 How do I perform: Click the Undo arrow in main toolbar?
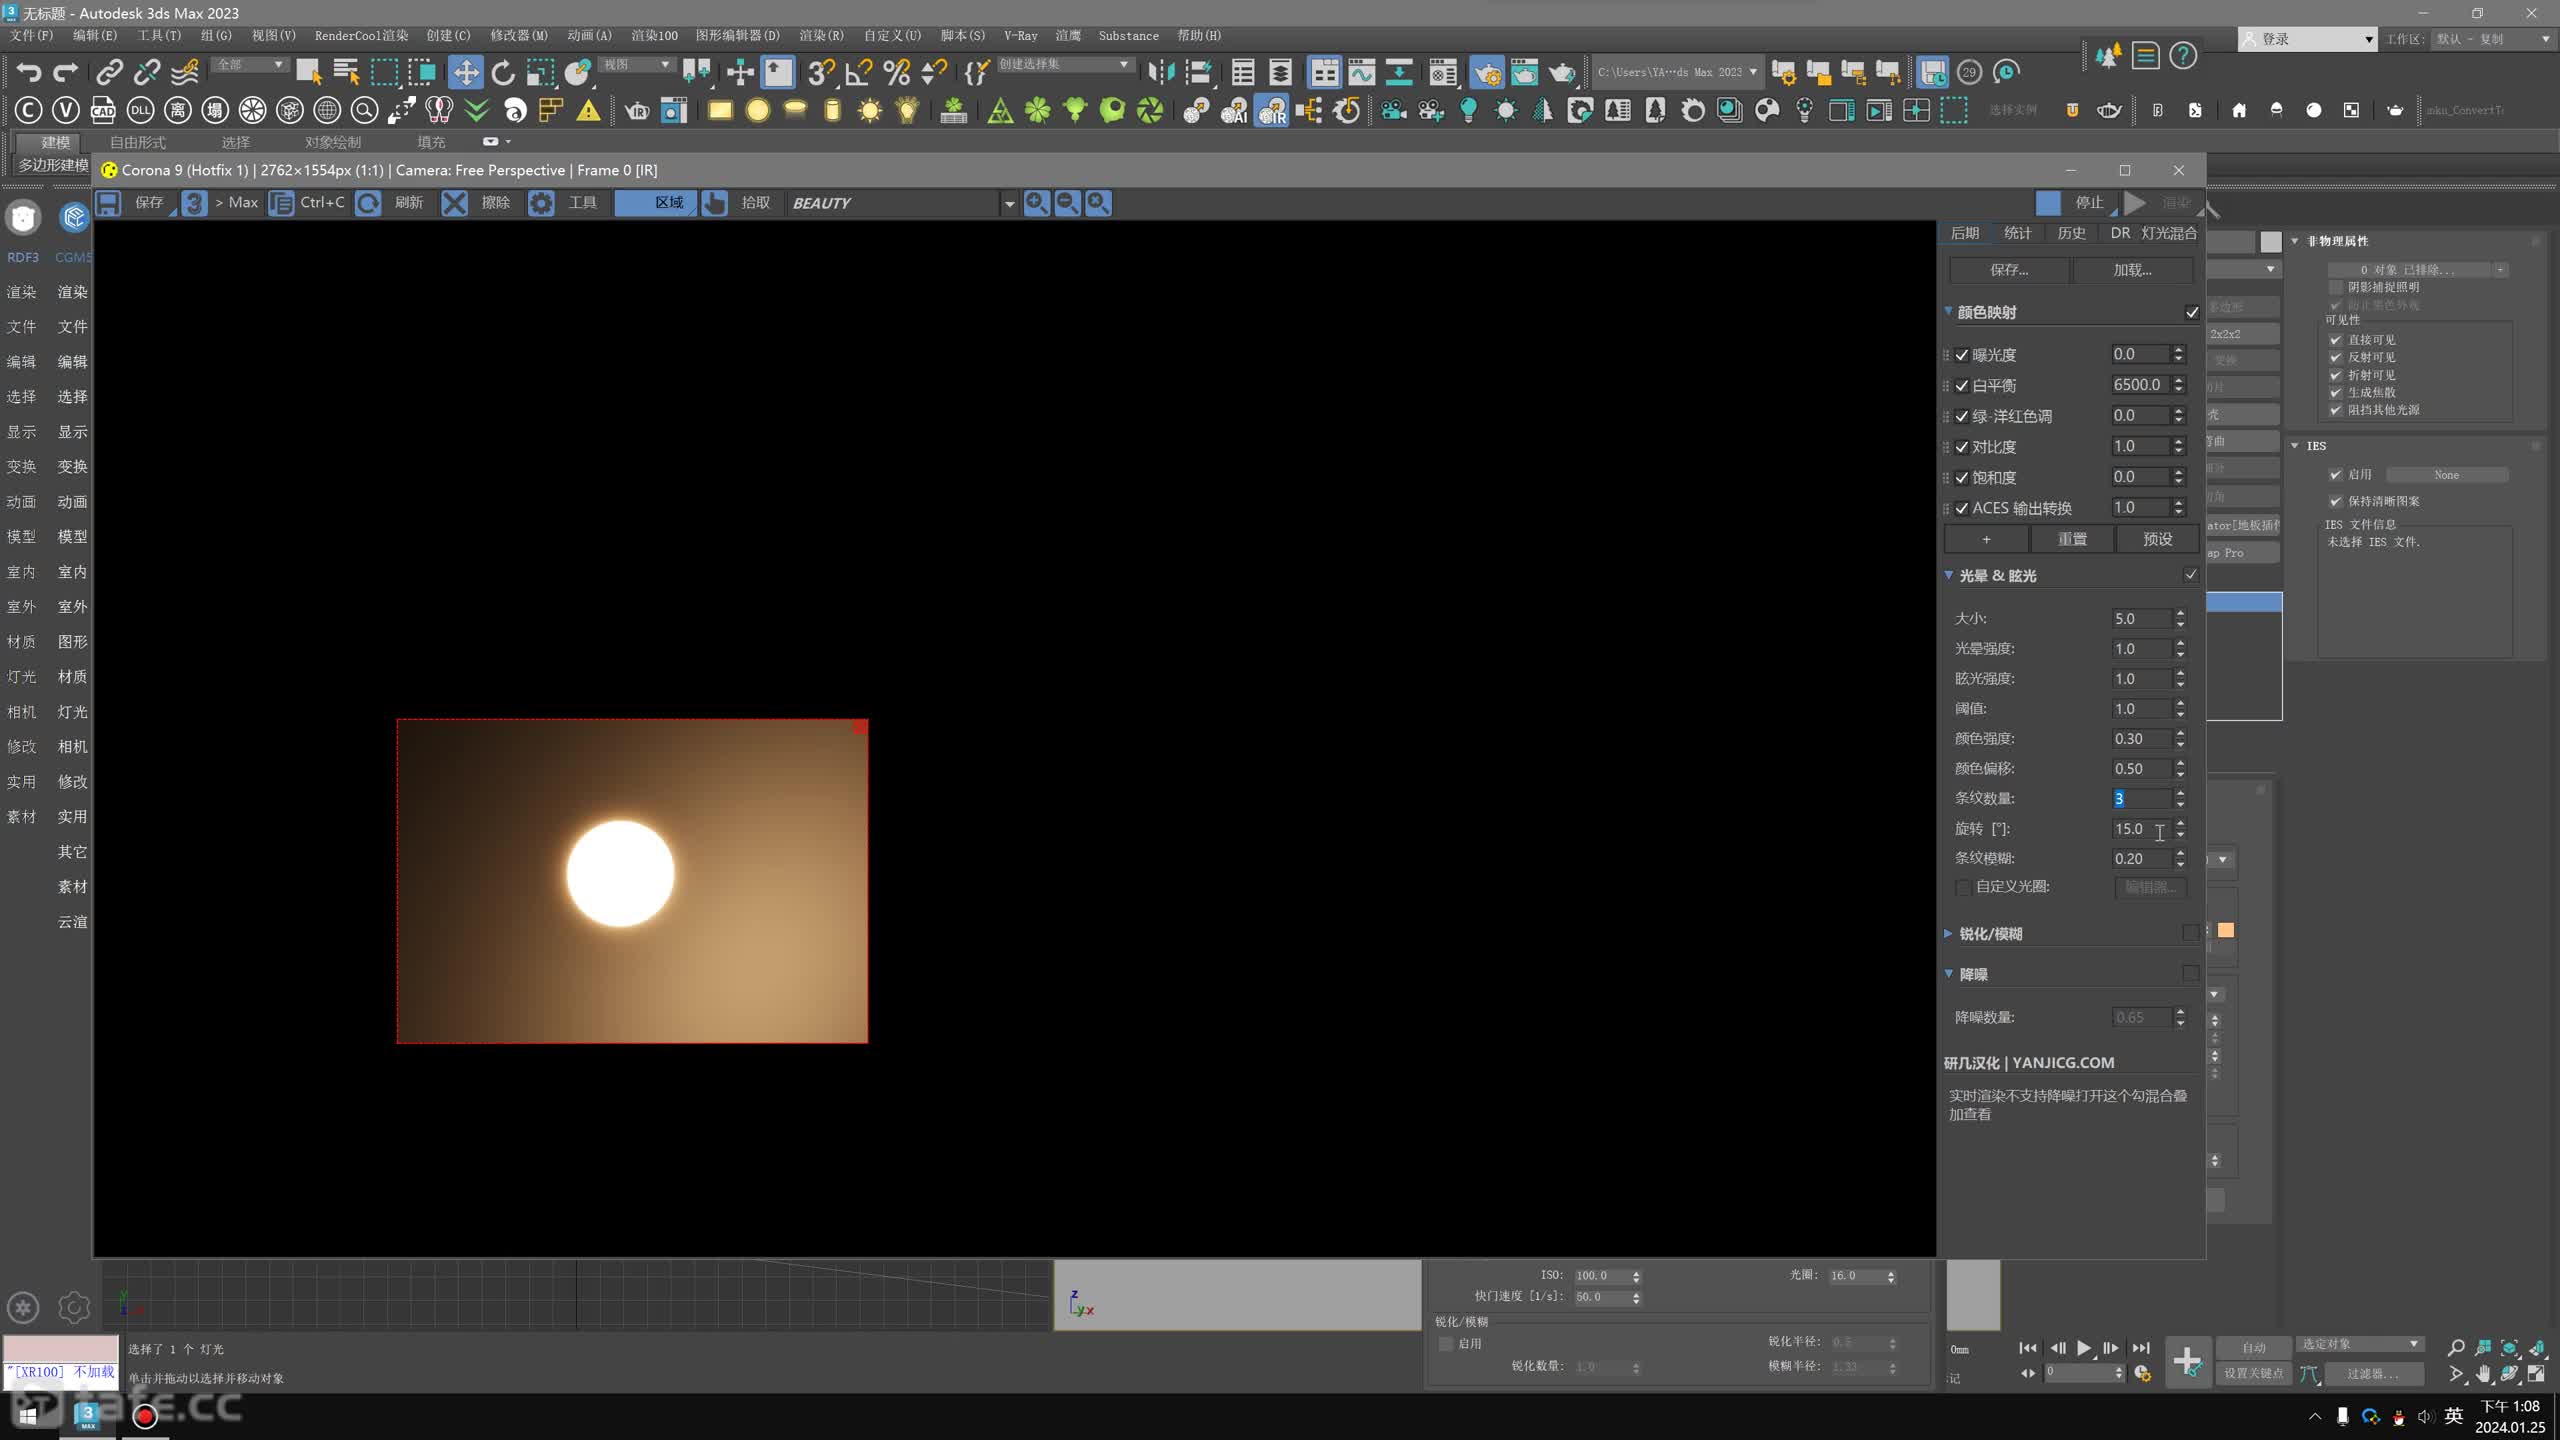[x=29, y=72]
